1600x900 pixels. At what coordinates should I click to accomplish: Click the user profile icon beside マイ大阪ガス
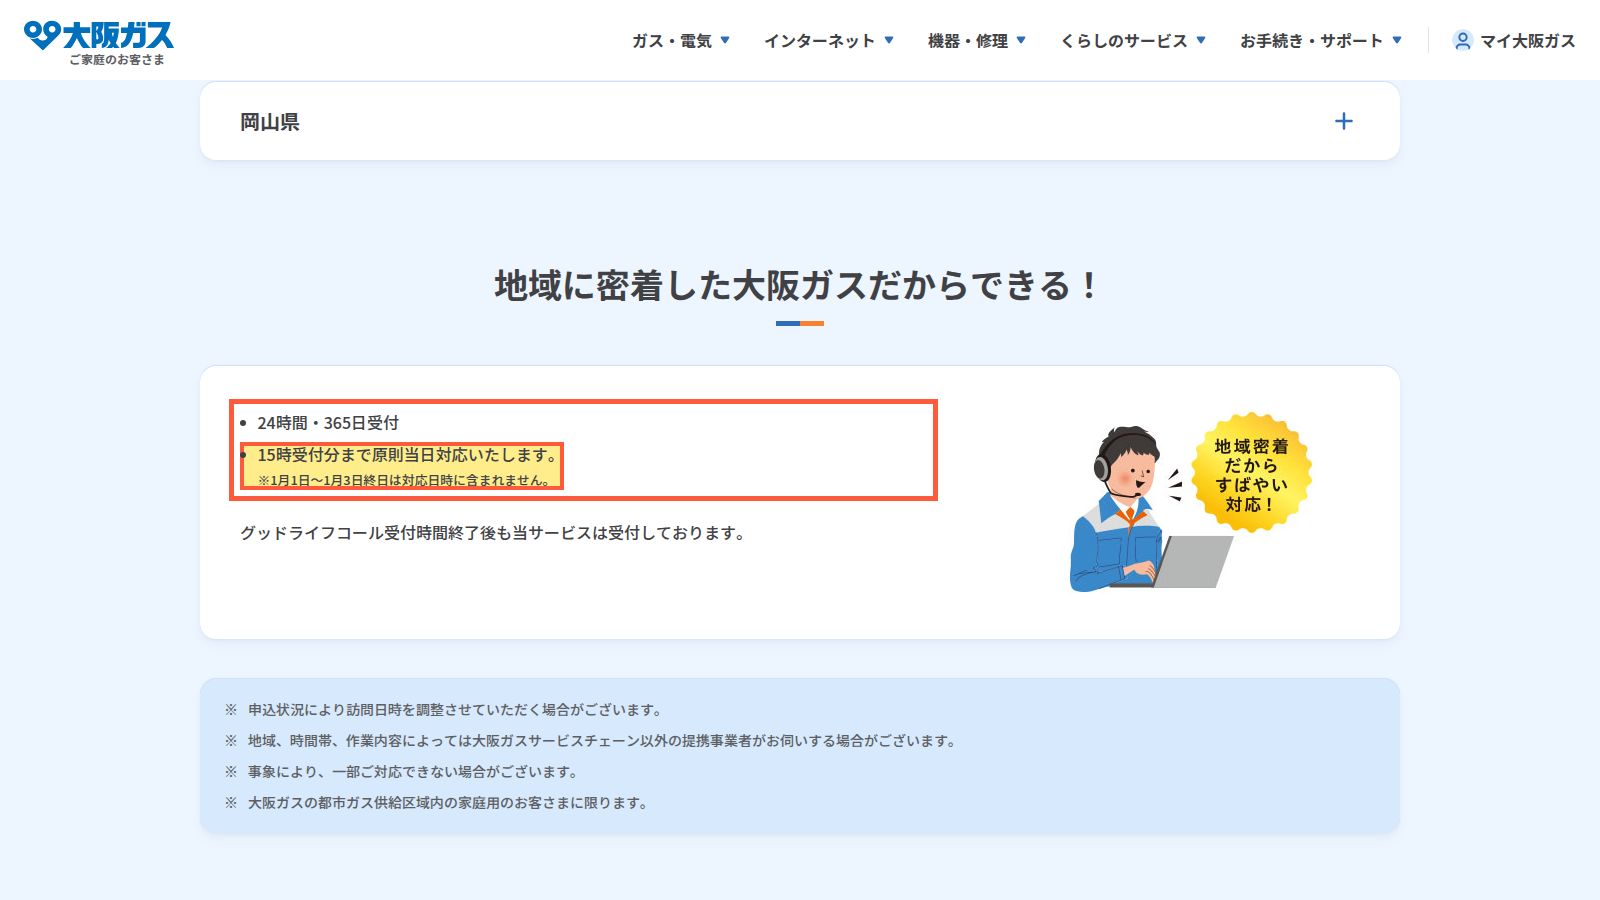1463,41
